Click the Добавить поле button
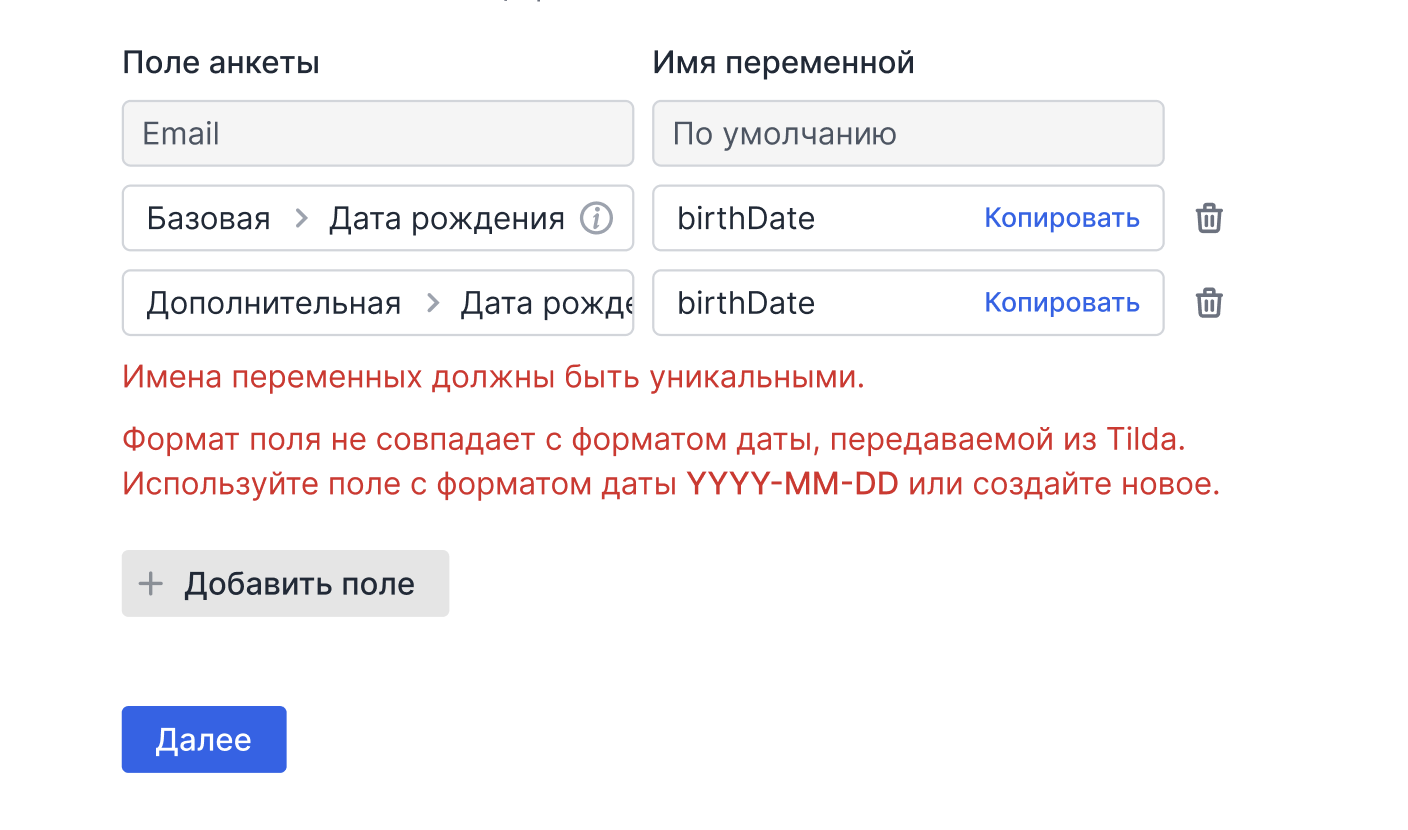 (x=285, y=584)
